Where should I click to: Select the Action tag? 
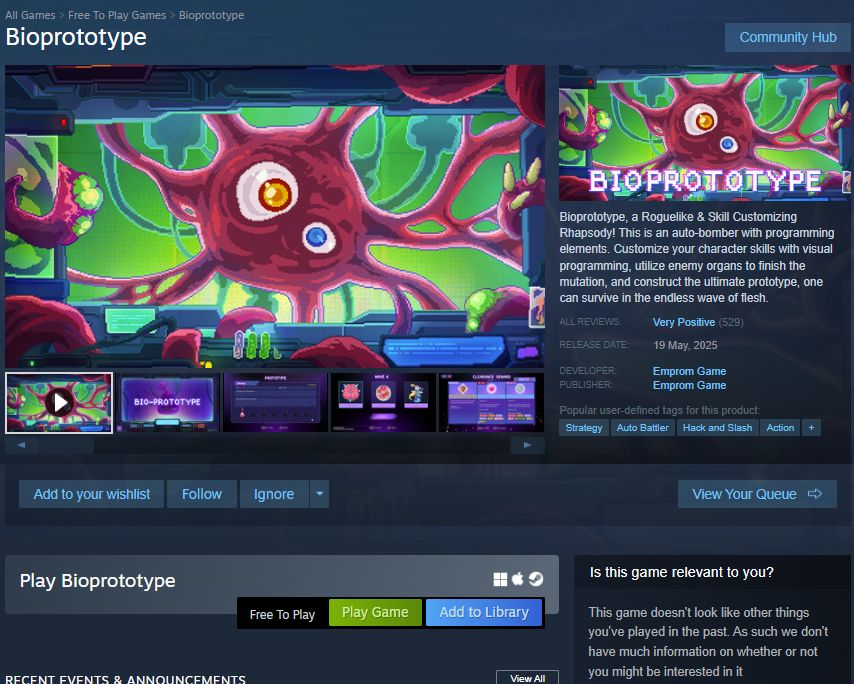(780, 428)
